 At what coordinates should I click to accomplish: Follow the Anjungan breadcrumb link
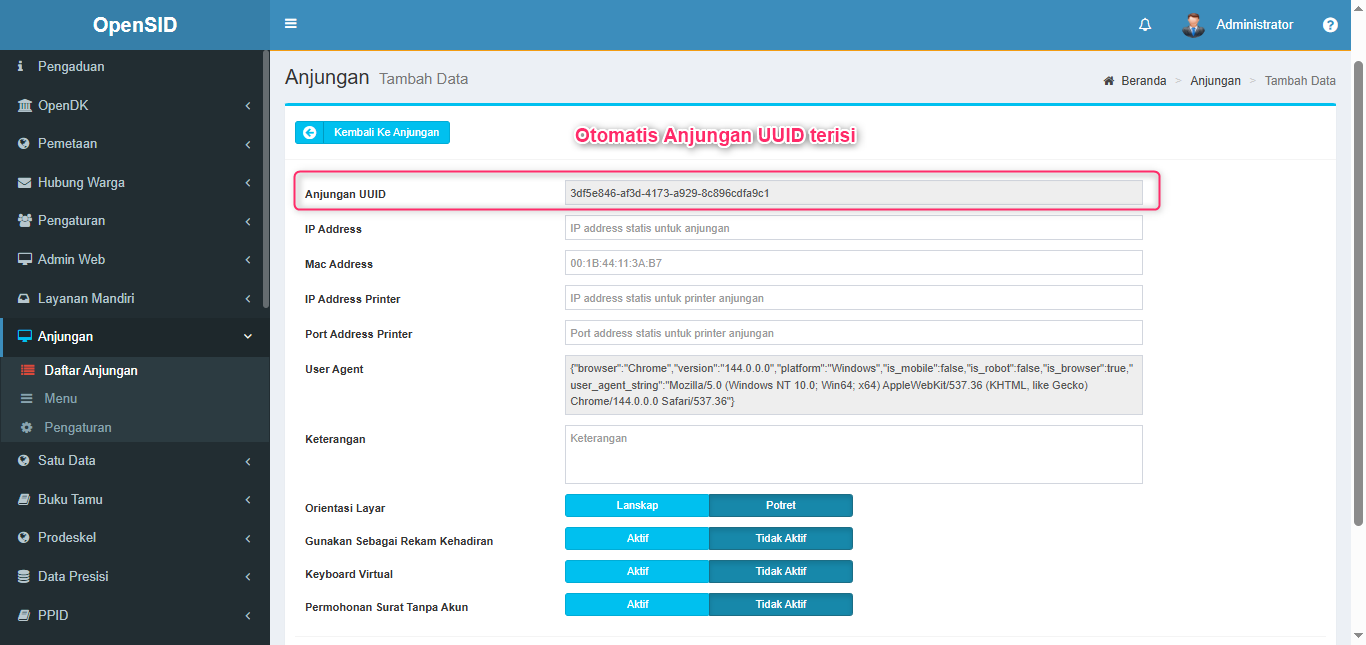click(x=1215, y=81)
